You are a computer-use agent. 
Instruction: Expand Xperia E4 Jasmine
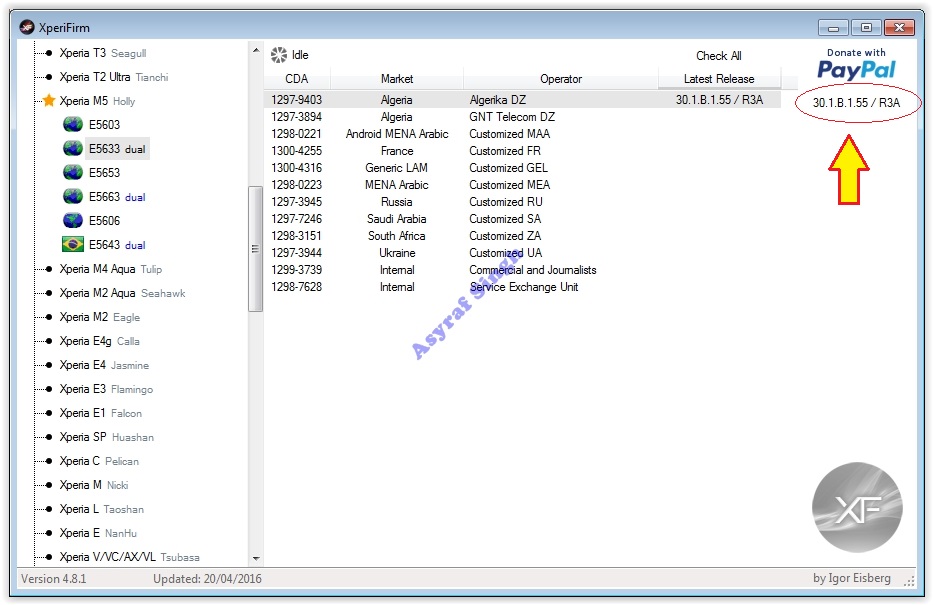coord(104,365)
